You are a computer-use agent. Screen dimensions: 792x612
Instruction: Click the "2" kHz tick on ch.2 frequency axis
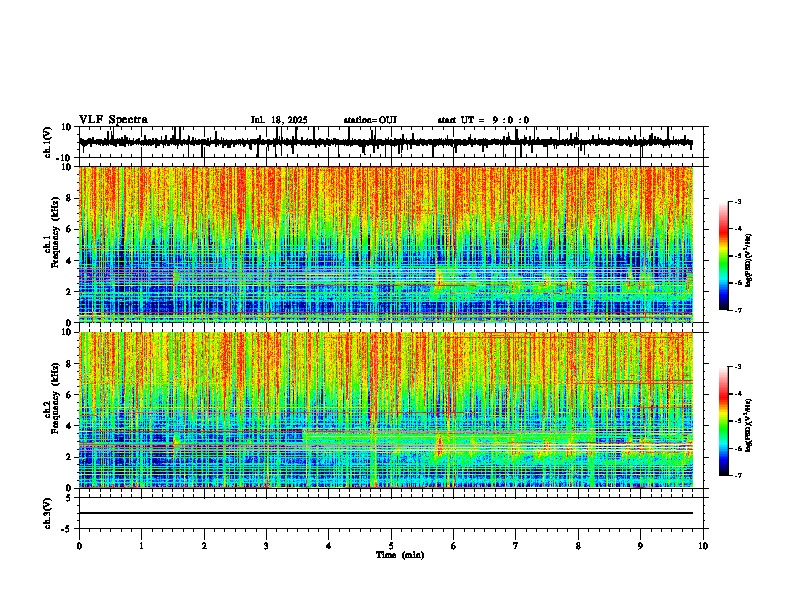pyautogui.click(x=70, y=457)
